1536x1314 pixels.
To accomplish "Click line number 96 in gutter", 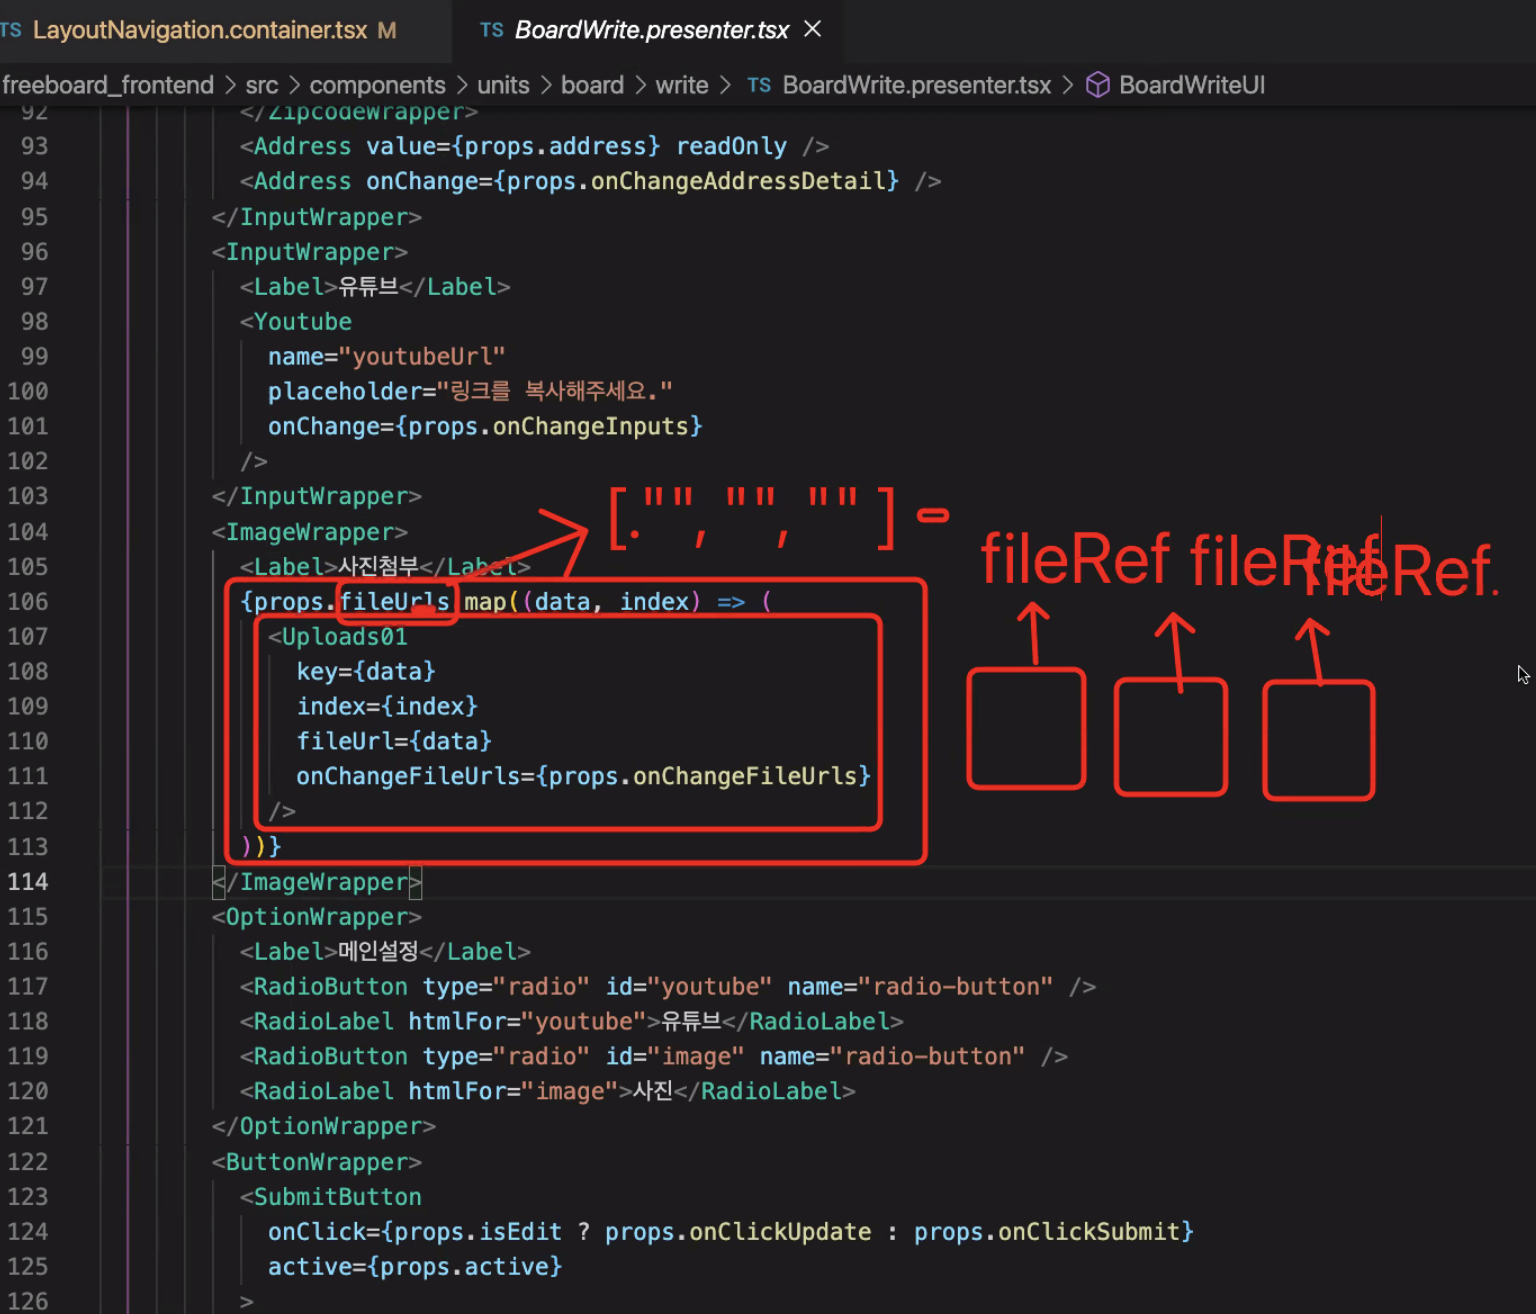I will pyautogui.click(x=34, y=251).
